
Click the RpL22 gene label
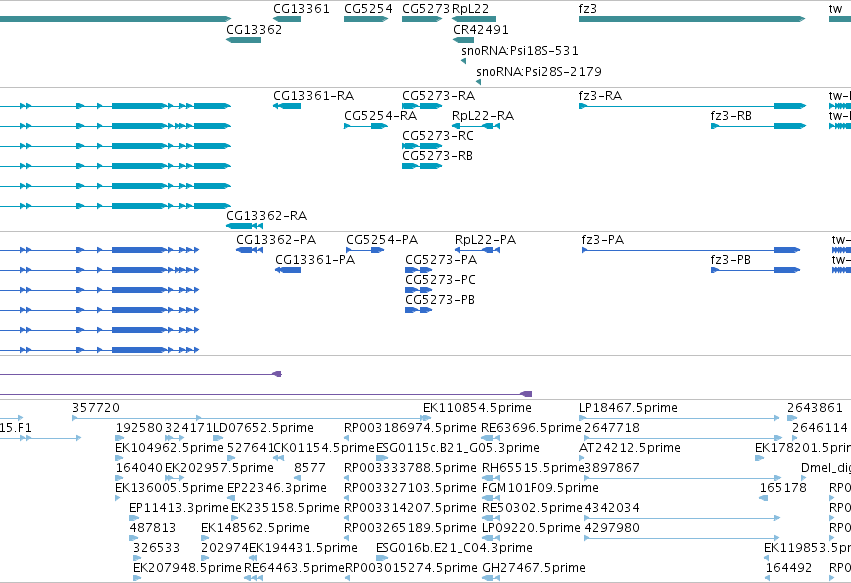point(471,9)
